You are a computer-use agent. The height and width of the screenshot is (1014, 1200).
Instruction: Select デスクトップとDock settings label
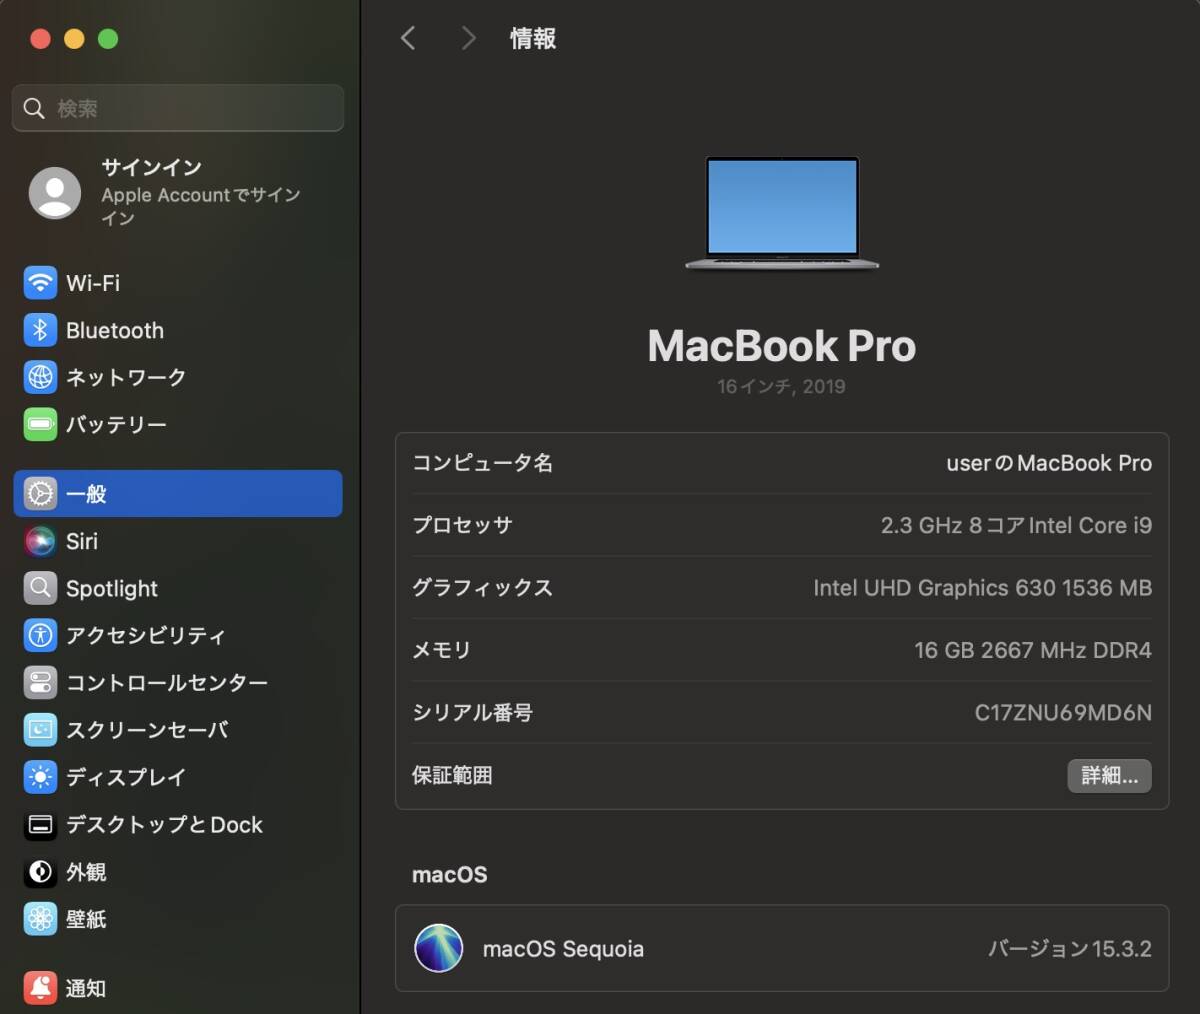click(x=165, y=824)
